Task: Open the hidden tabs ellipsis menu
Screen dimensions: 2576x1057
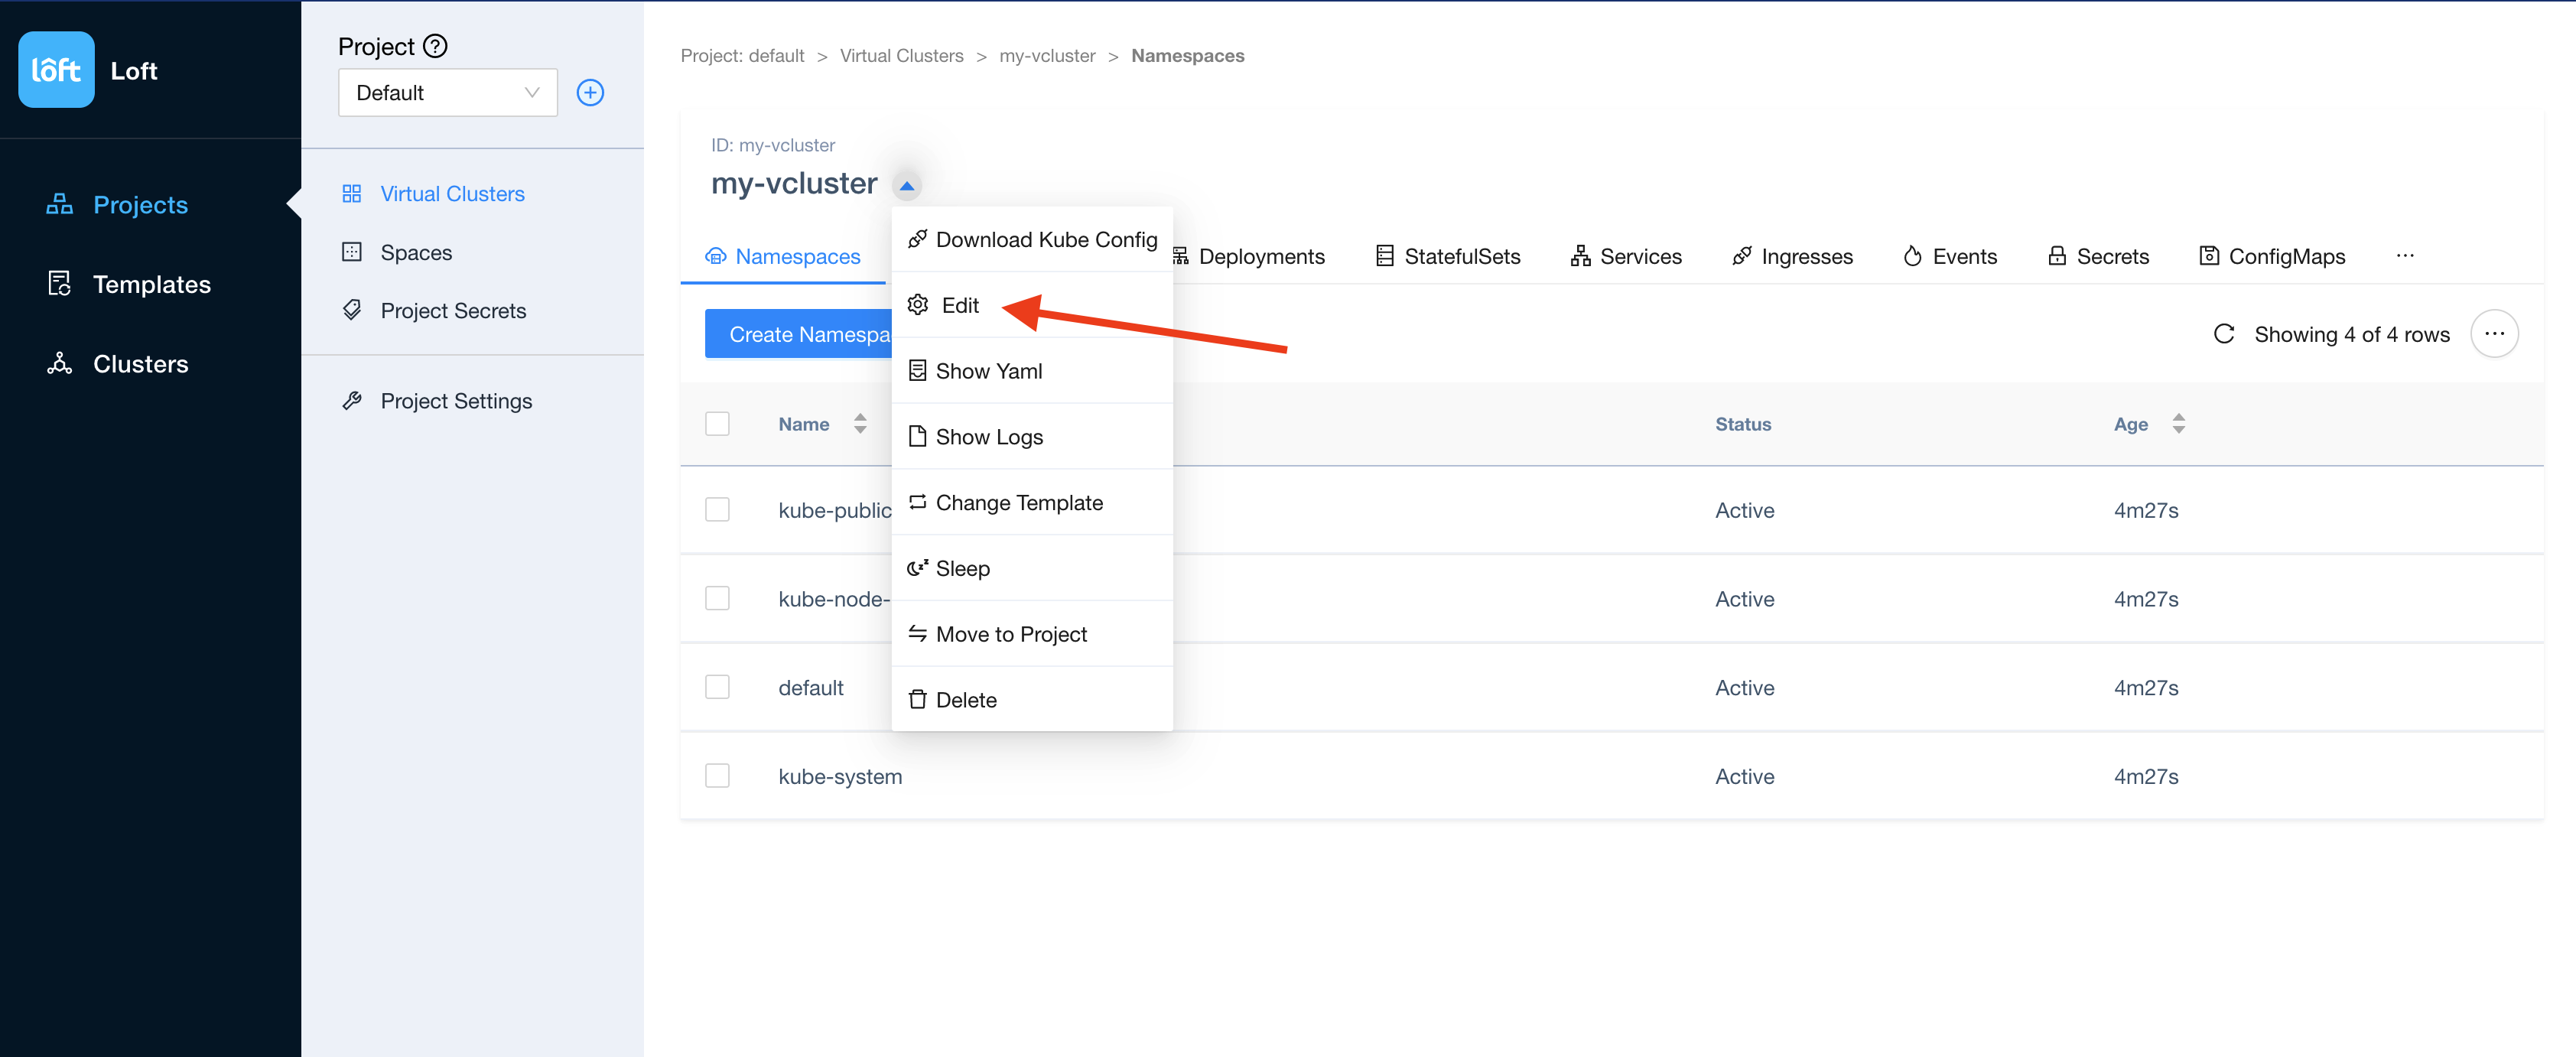Action: click(x=2406, y=256)
